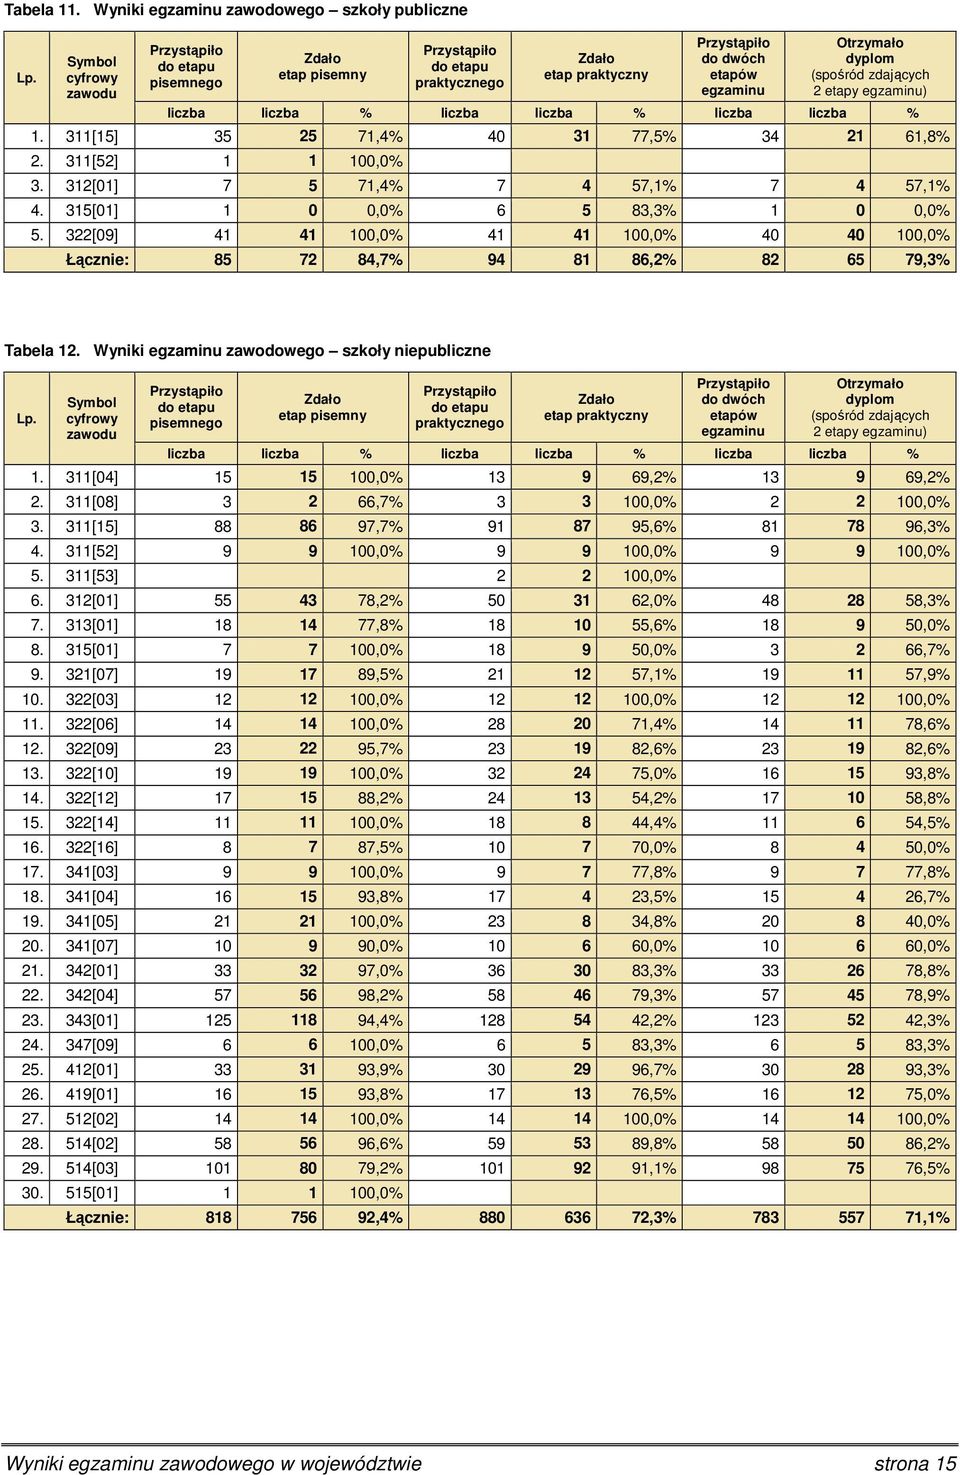Click value 34,8% in row 341[05]
The width and height of the screenshot is (960, 1475).
pos(654,921)
